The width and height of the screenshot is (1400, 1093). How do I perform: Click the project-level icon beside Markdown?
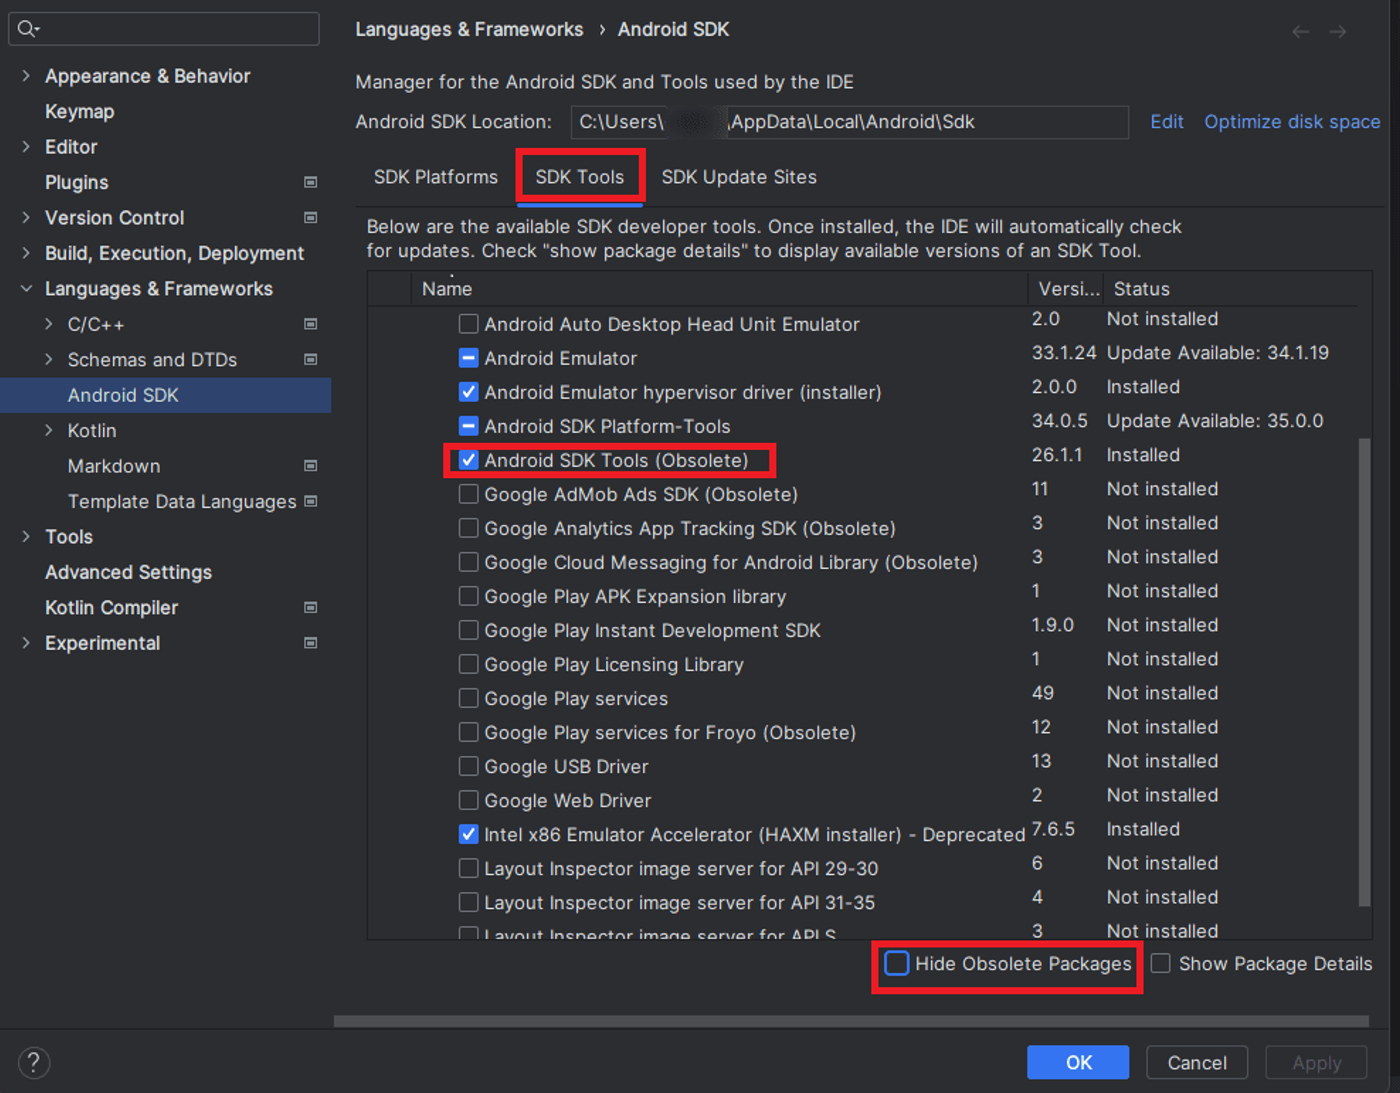(311, 466)
